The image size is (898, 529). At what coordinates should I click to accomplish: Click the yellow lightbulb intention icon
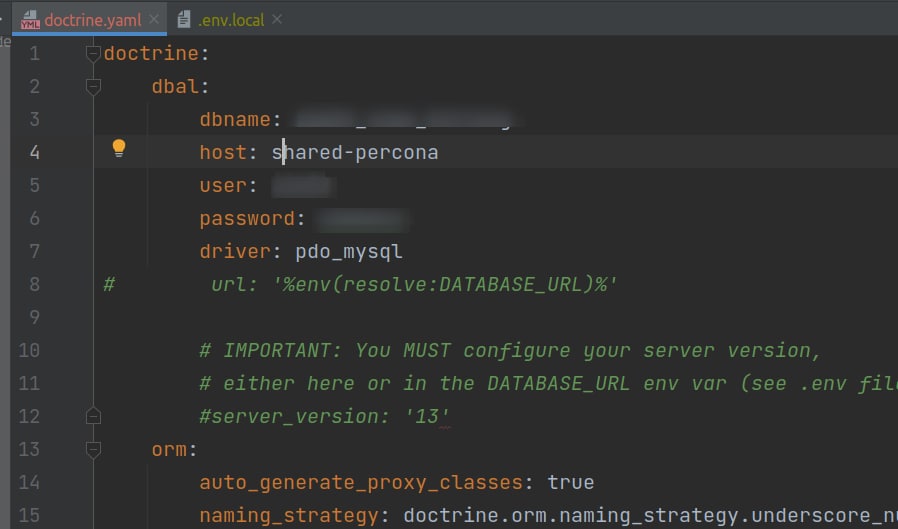tap(119, 148)
